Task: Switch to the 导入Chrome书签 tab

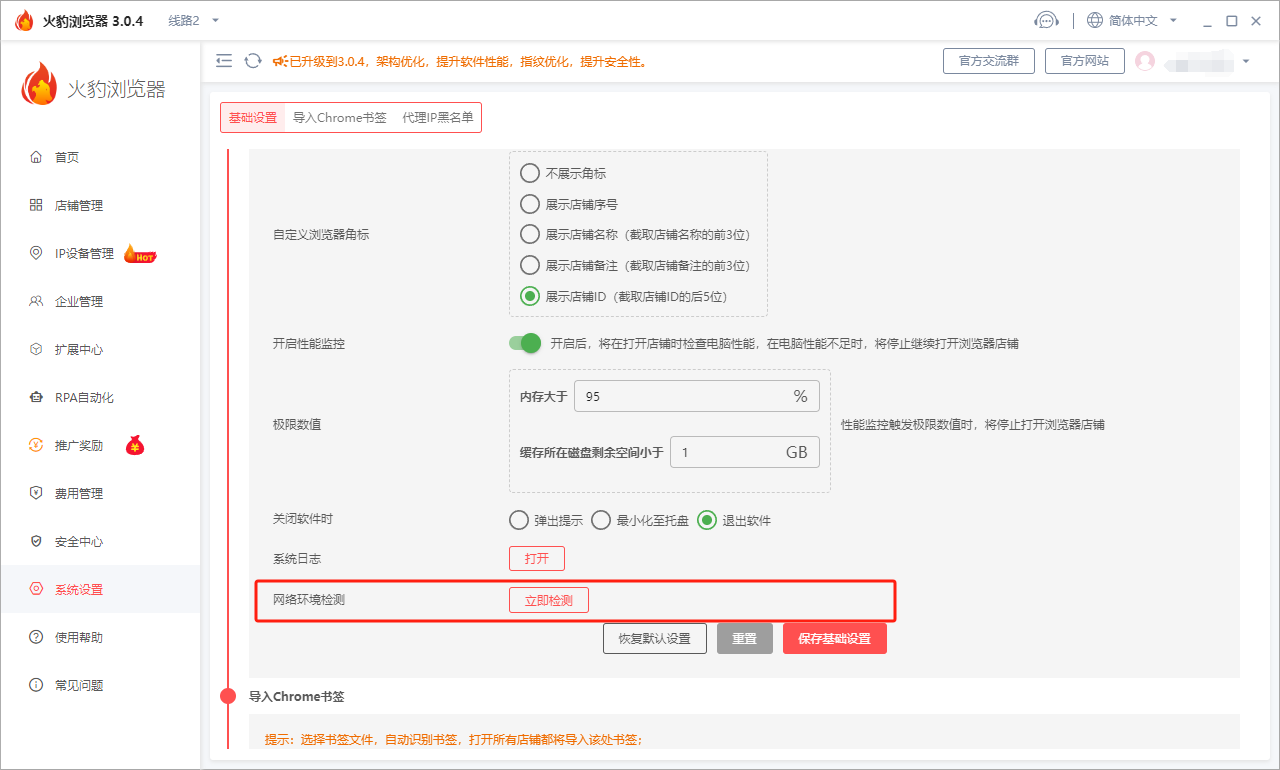Action: pos(342,117)
